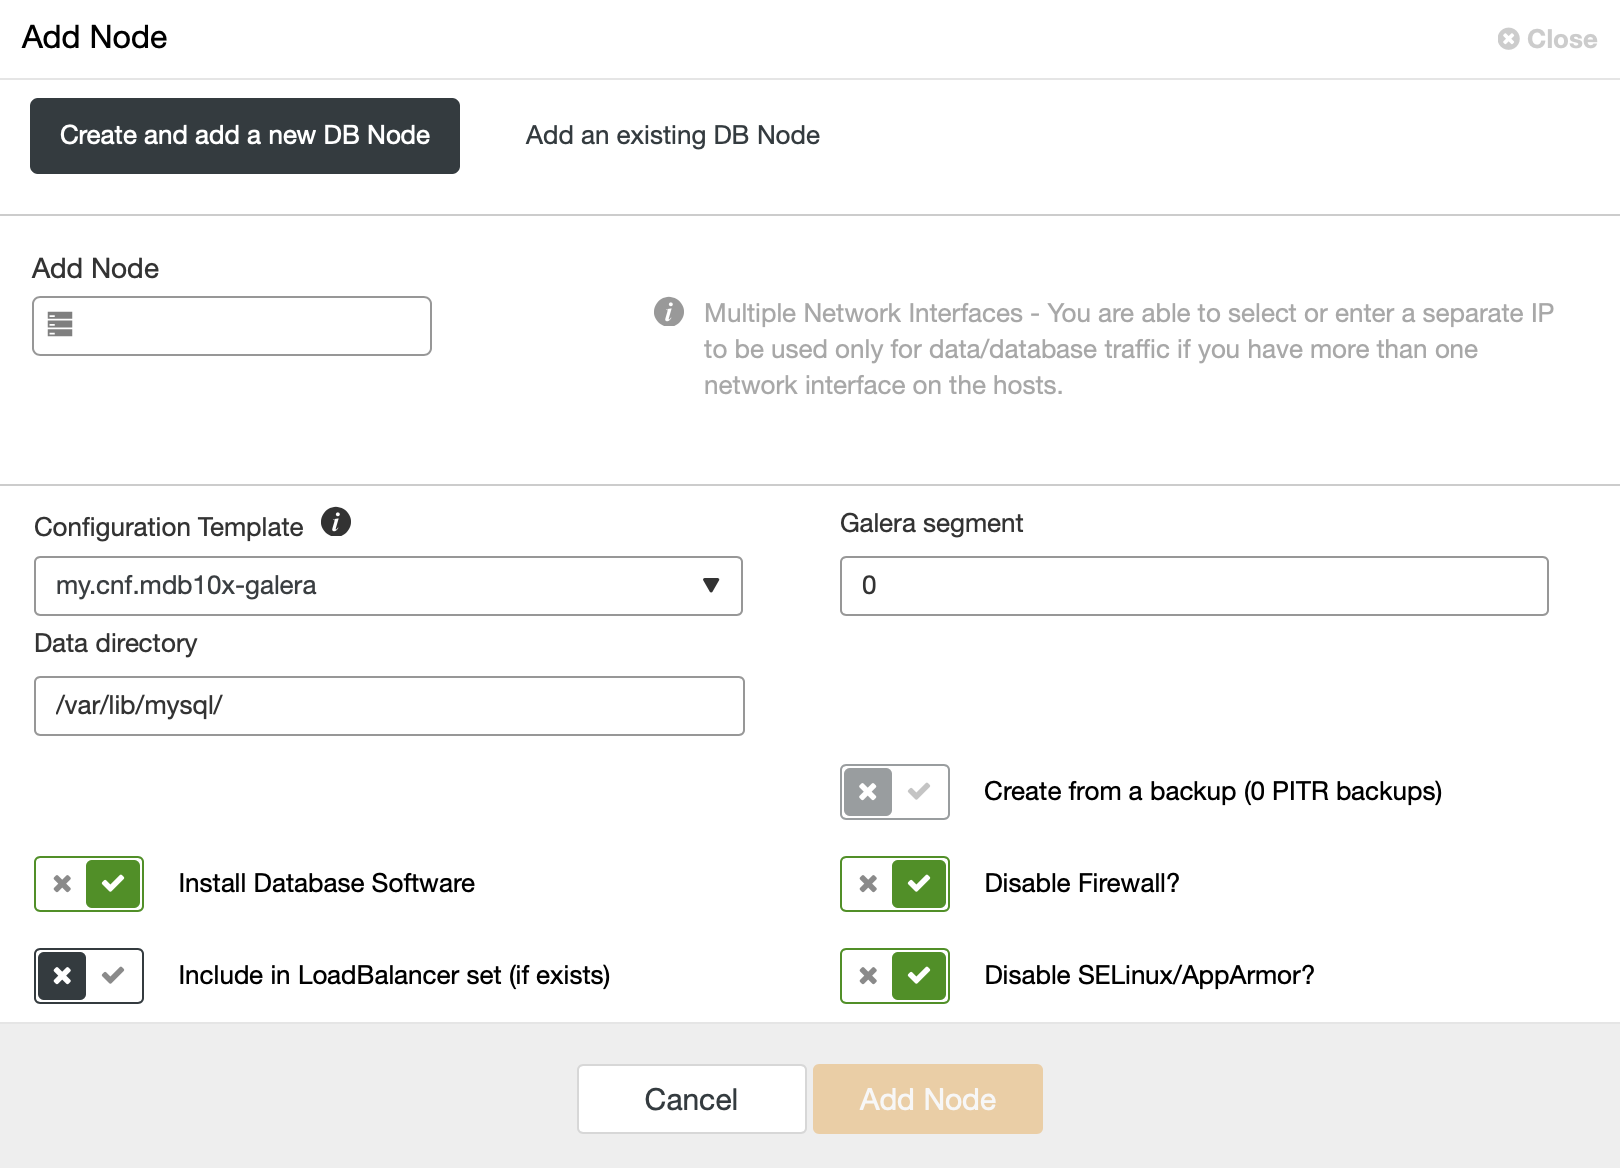Open the Configuration Template dropdown

388,586
